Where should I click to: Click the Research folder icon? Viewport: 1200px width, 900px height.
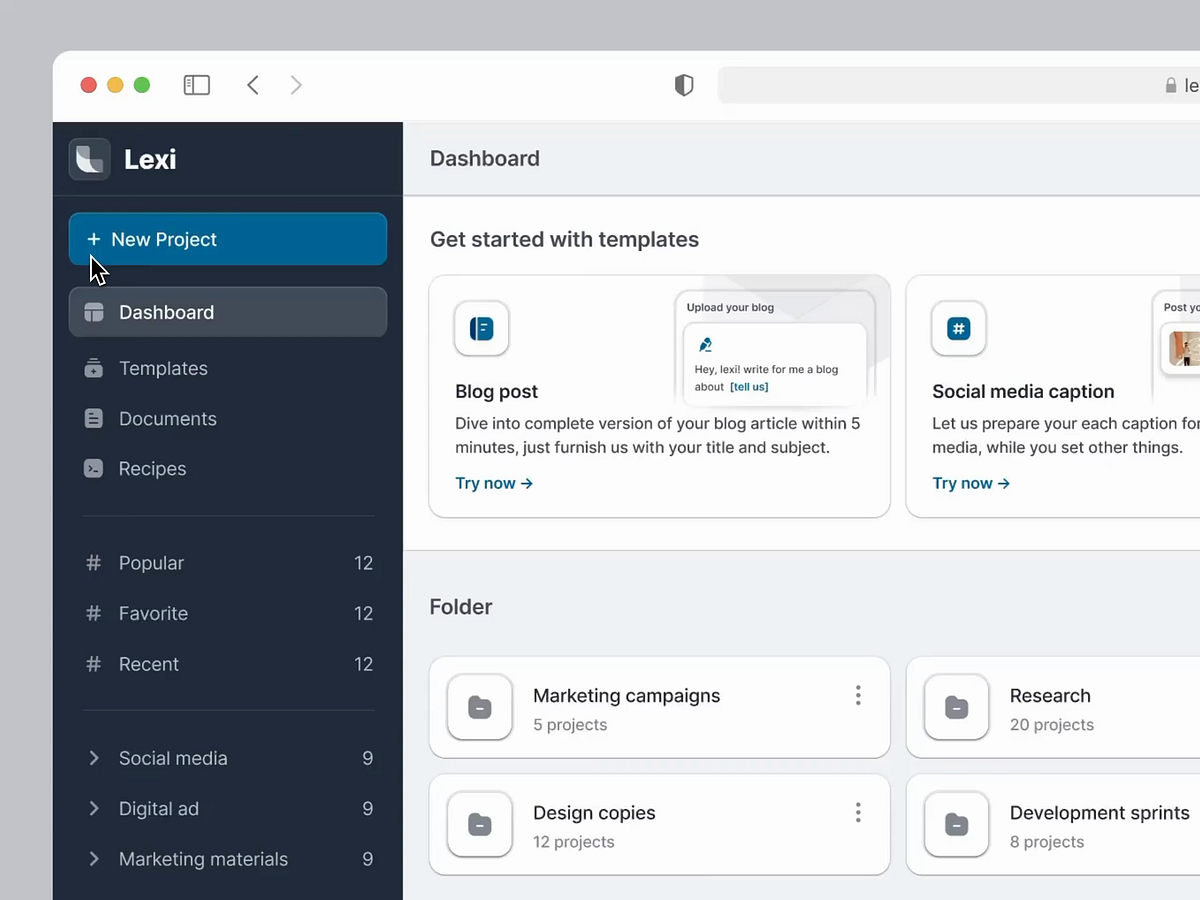[957, 708]
